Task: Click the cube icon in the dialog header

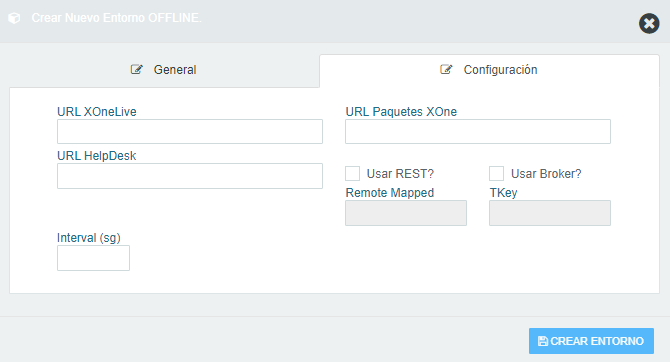Action: (x=14, y=18)
